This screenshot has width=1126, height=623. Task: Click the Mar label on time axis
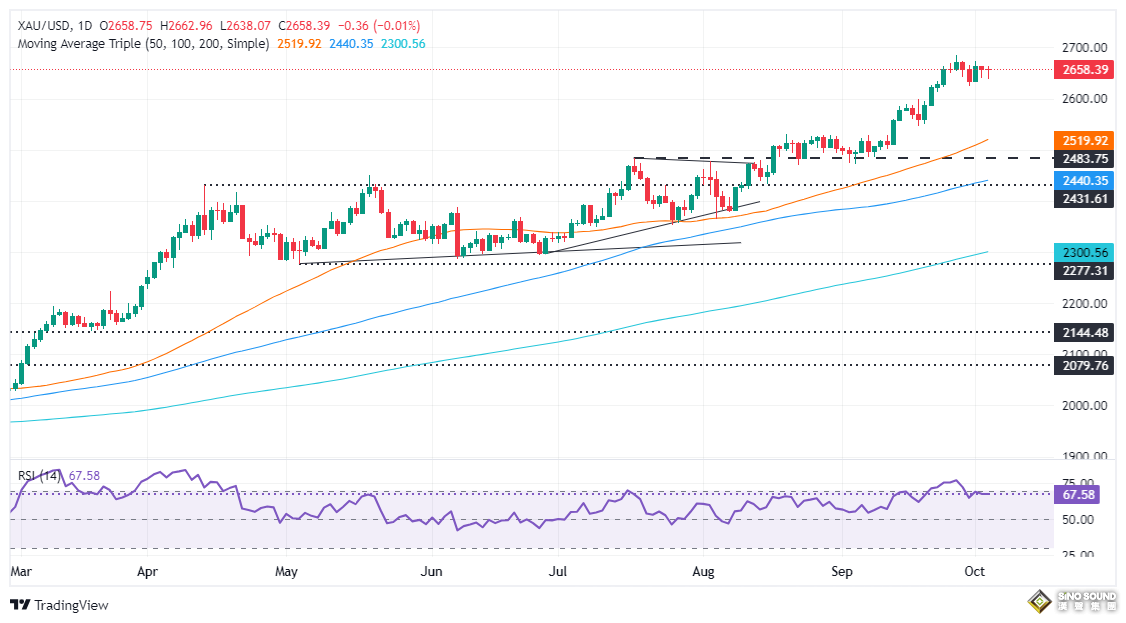coord(20,572)
